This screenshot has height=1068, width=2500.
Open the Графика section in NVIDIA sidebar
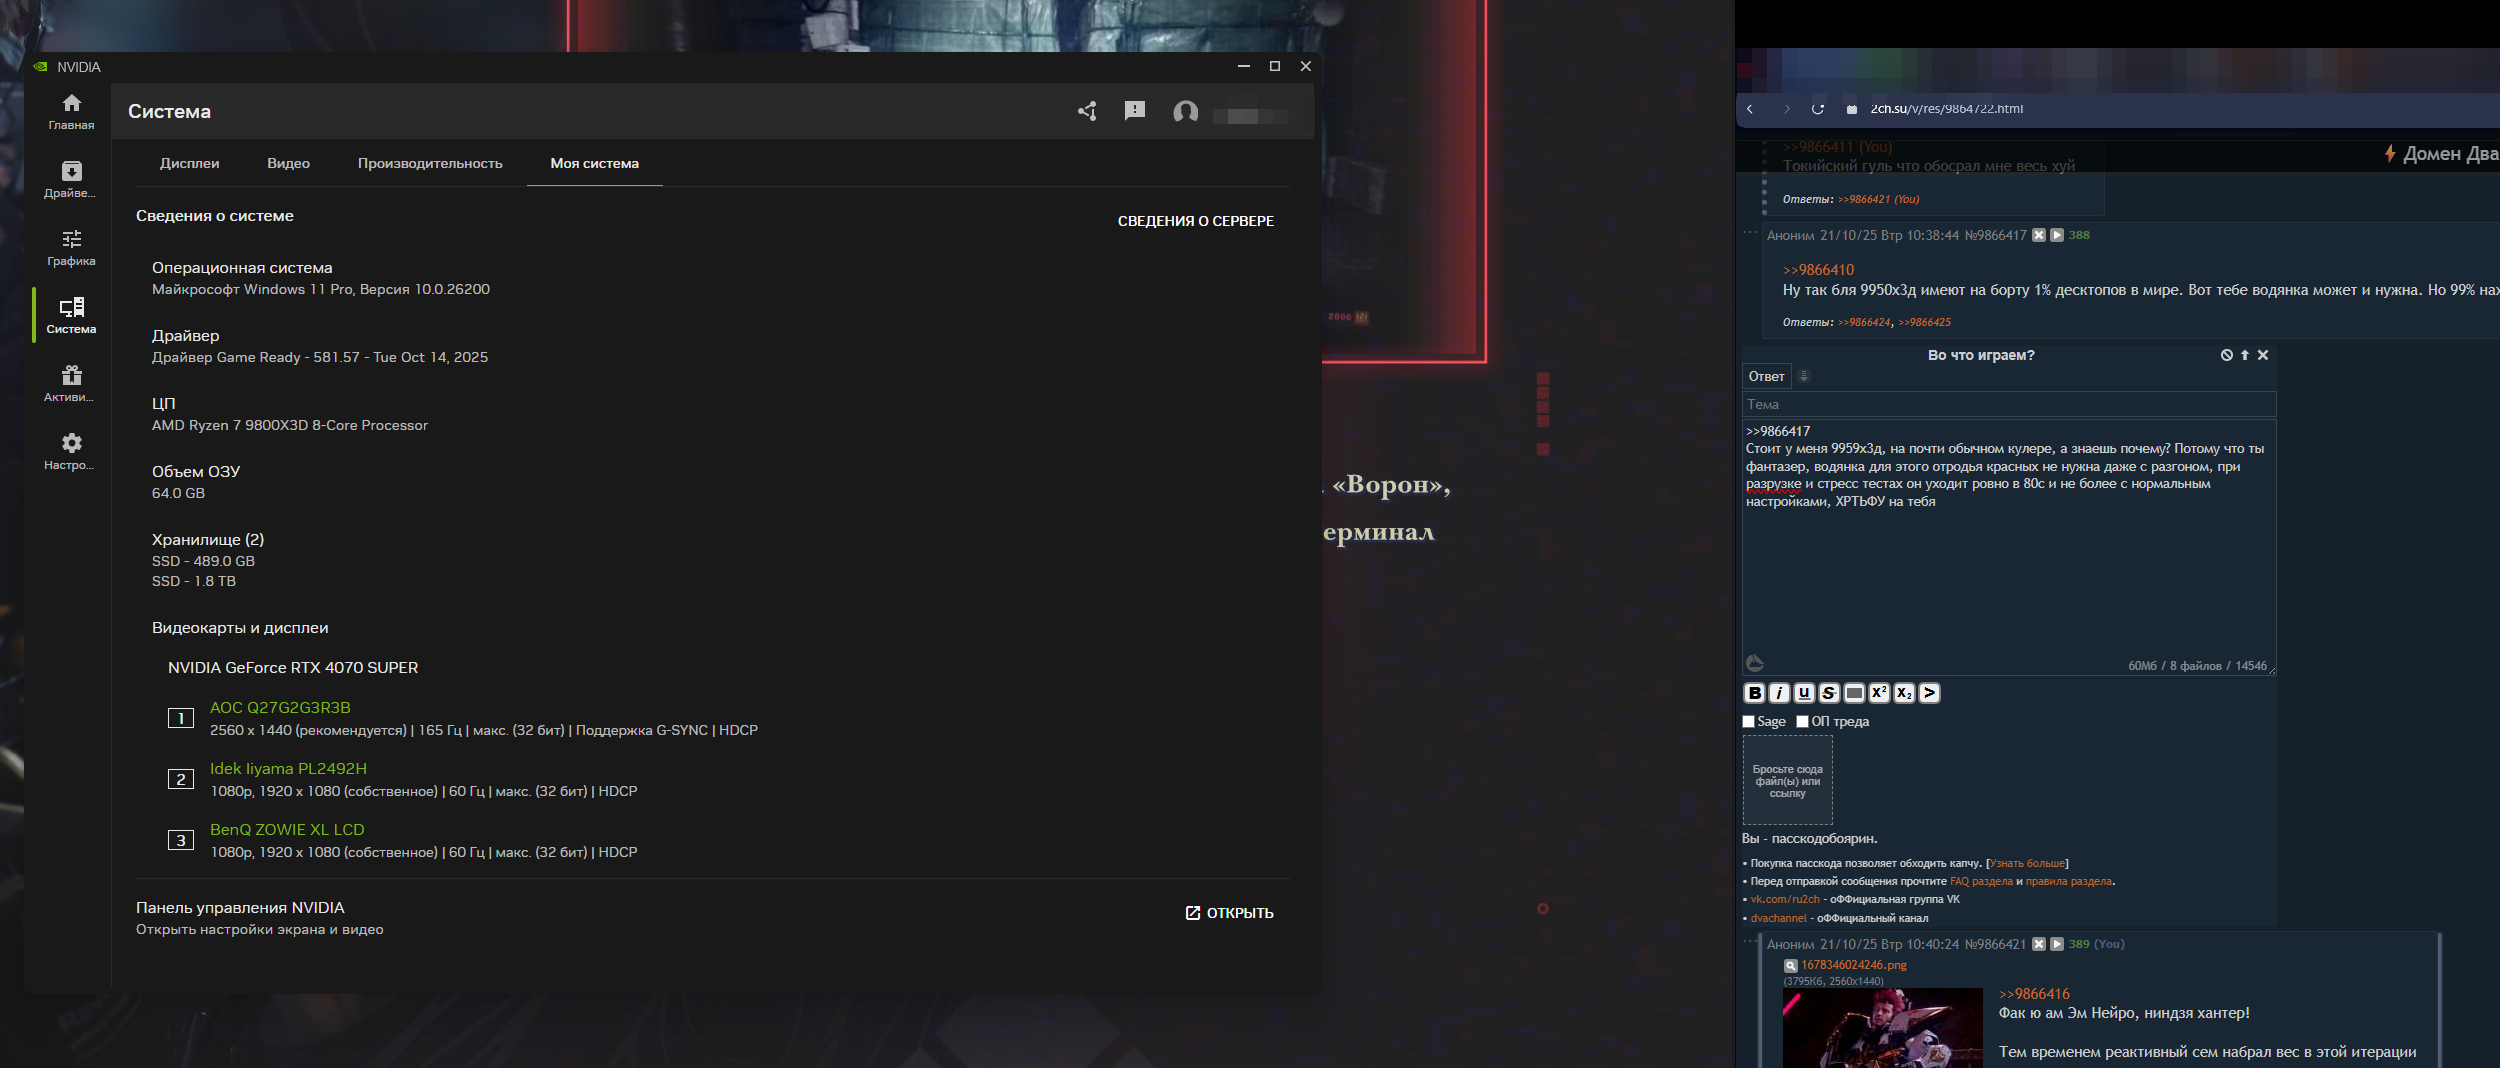pyautogui.click(x=71, y=247)
